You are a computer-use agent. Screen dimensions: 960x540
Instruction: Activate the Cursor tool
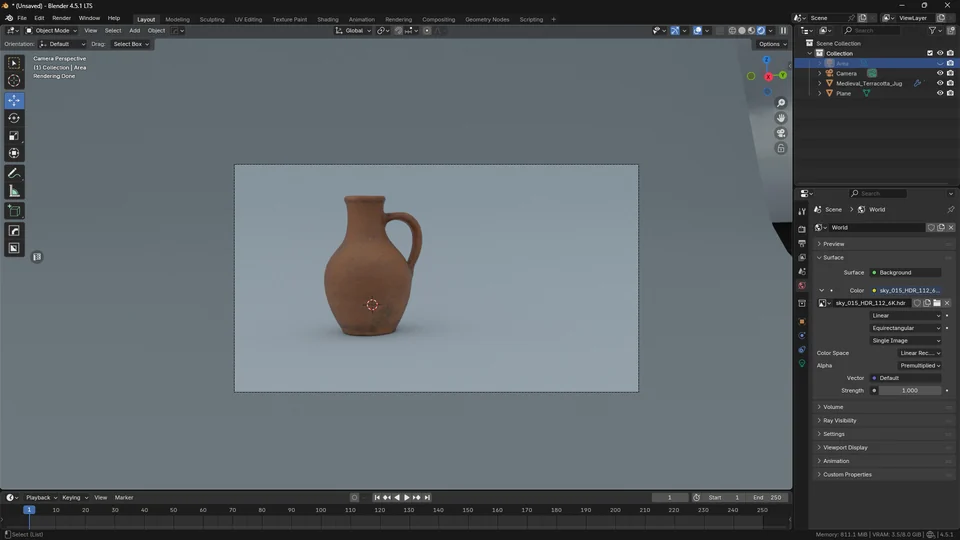14,81
